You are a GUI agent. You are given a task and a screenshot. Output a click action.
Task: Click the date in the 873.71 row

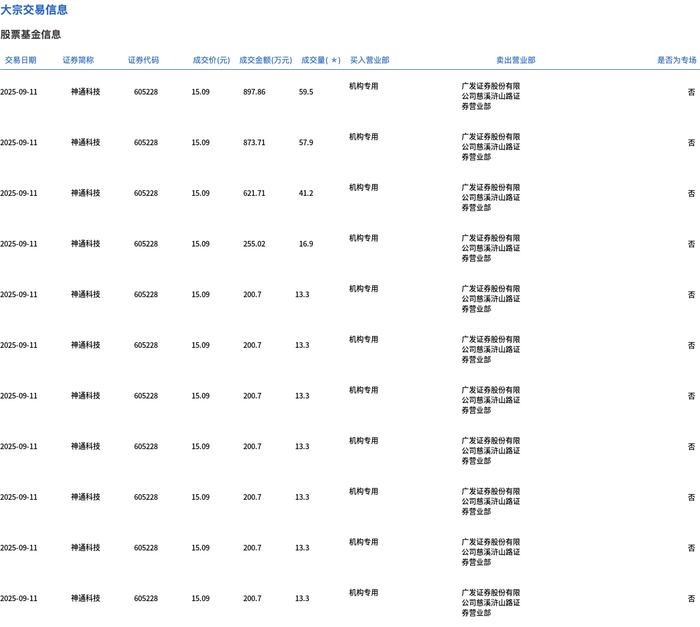tap(19, 142)
